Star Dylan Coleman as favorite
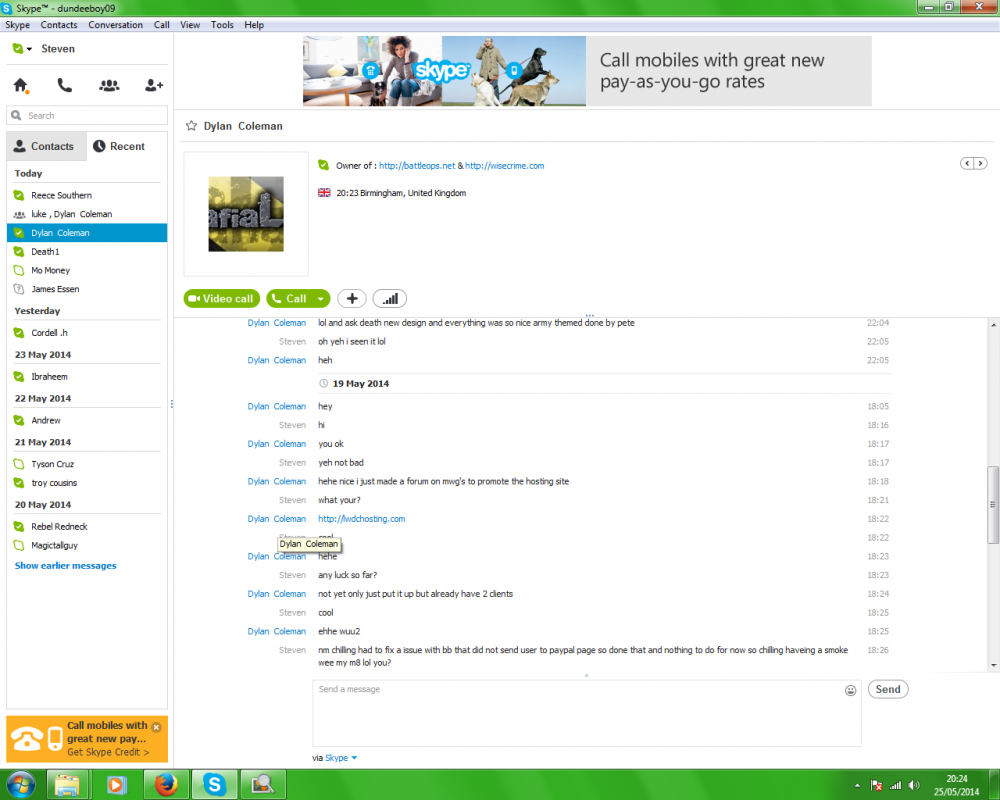 [x=191, y=126]
